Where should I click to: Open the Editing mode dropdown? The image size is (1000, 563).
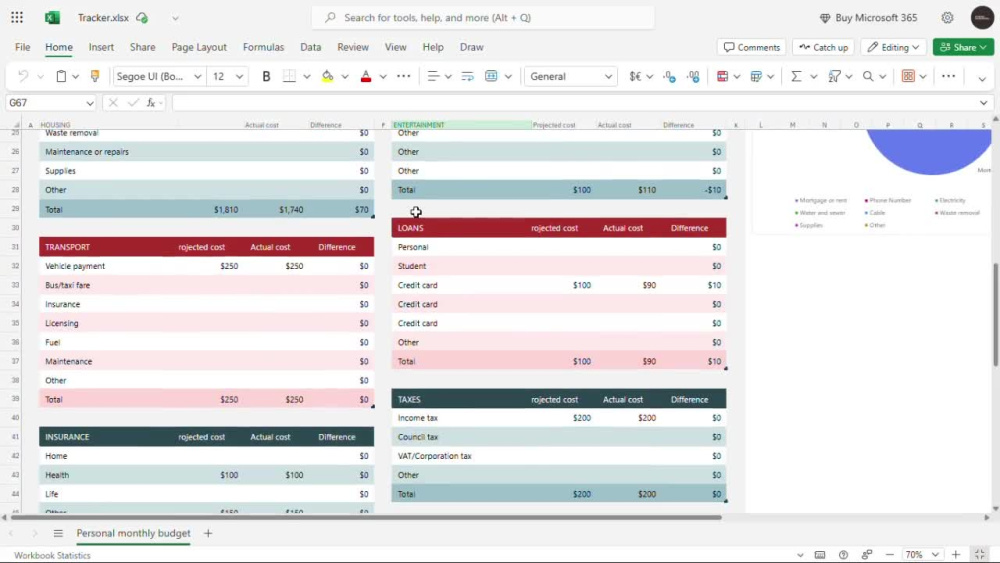893,47
